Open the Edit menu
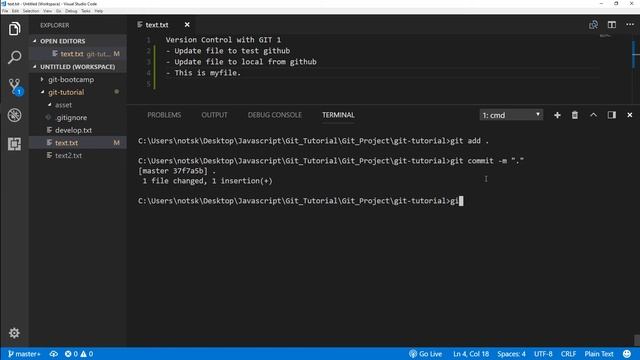Viewport: 640px width, 360px height. click(x=15, y=11)
